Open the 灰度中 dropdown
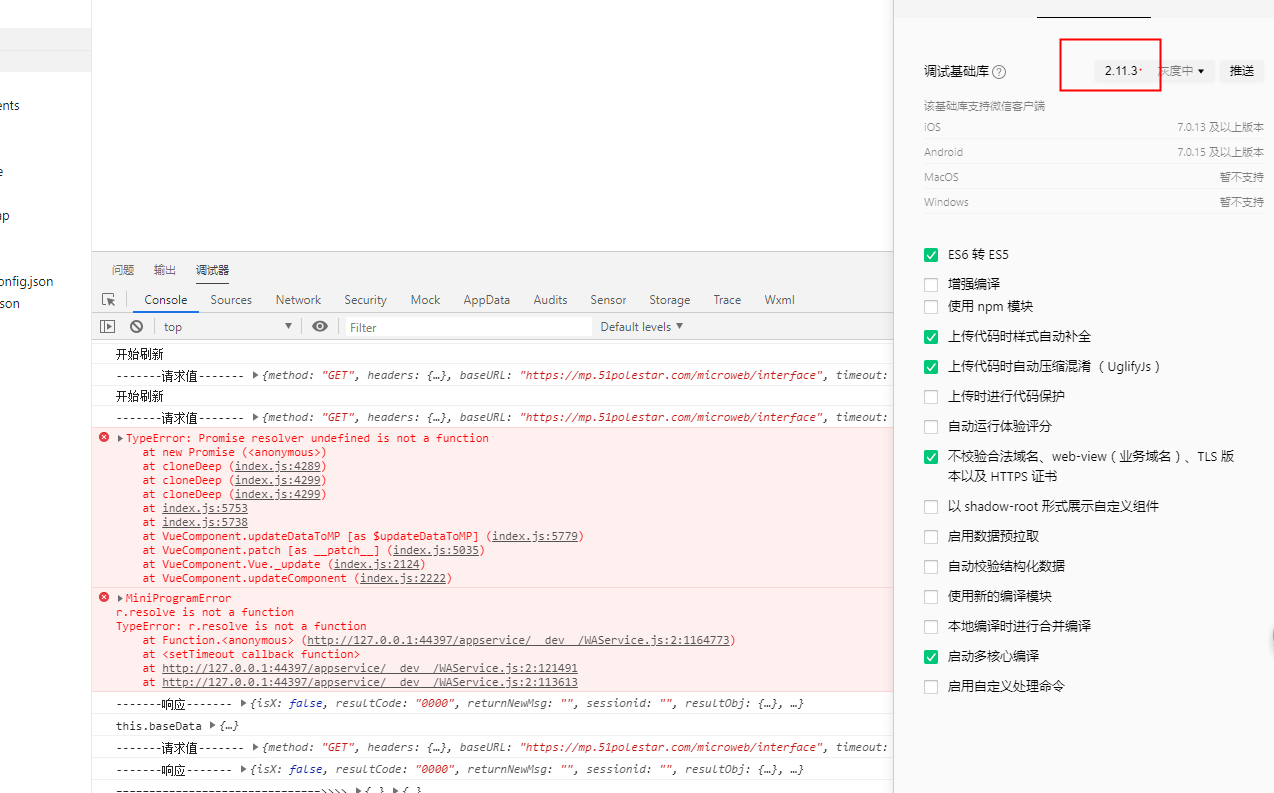The height and width of the screenshot is (793, 1274). [1181, 71]
